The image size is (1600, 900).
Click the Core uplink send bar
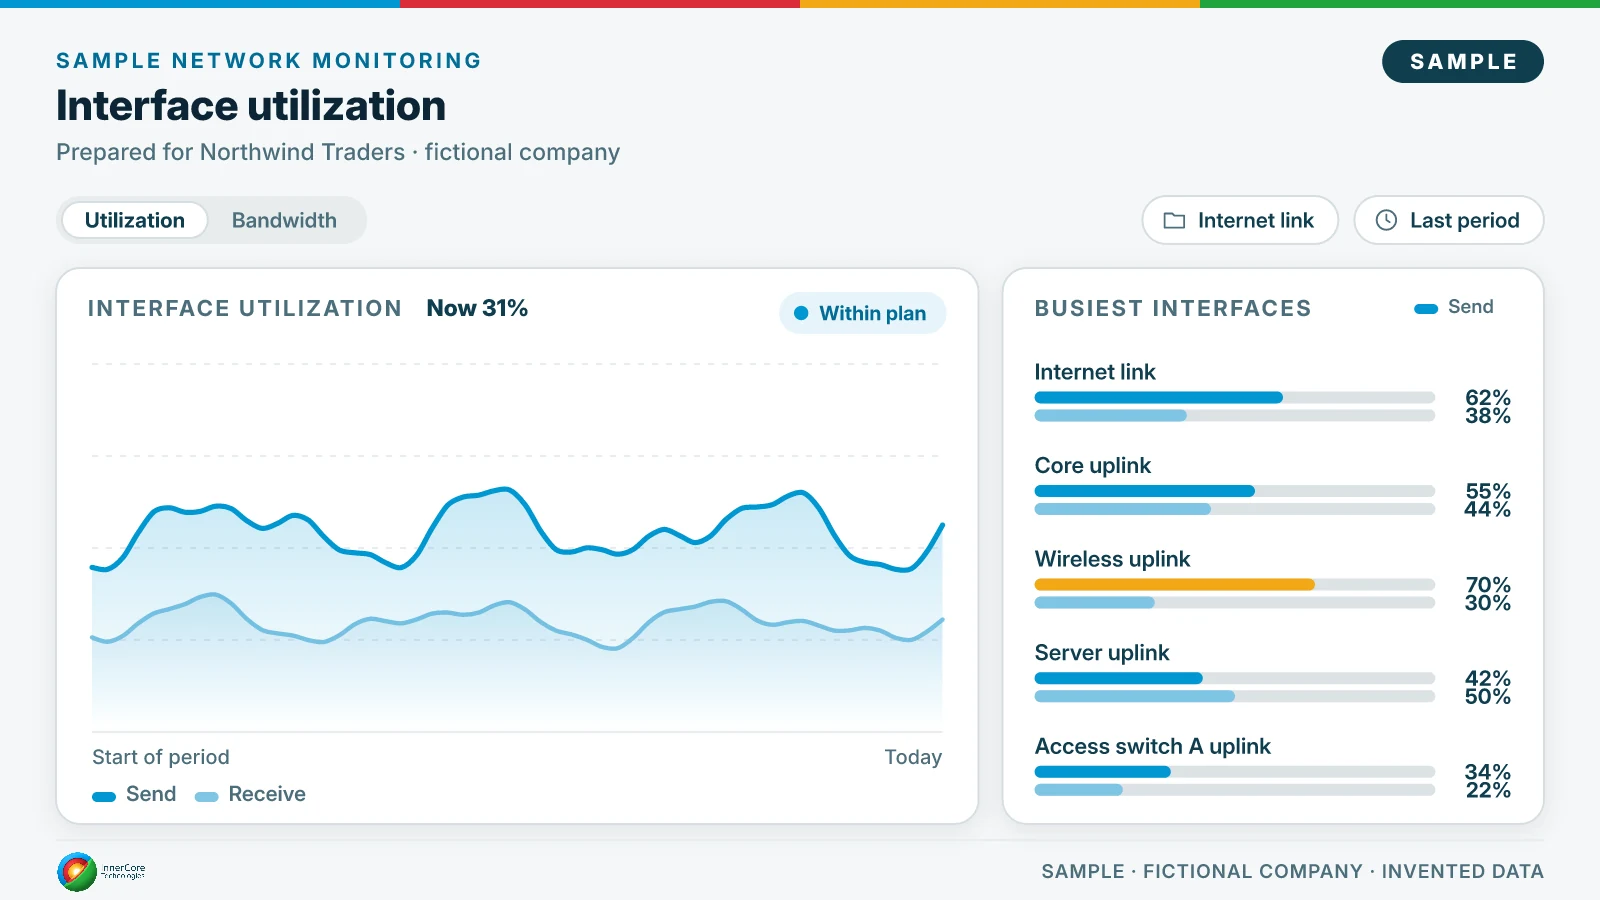1145,491
